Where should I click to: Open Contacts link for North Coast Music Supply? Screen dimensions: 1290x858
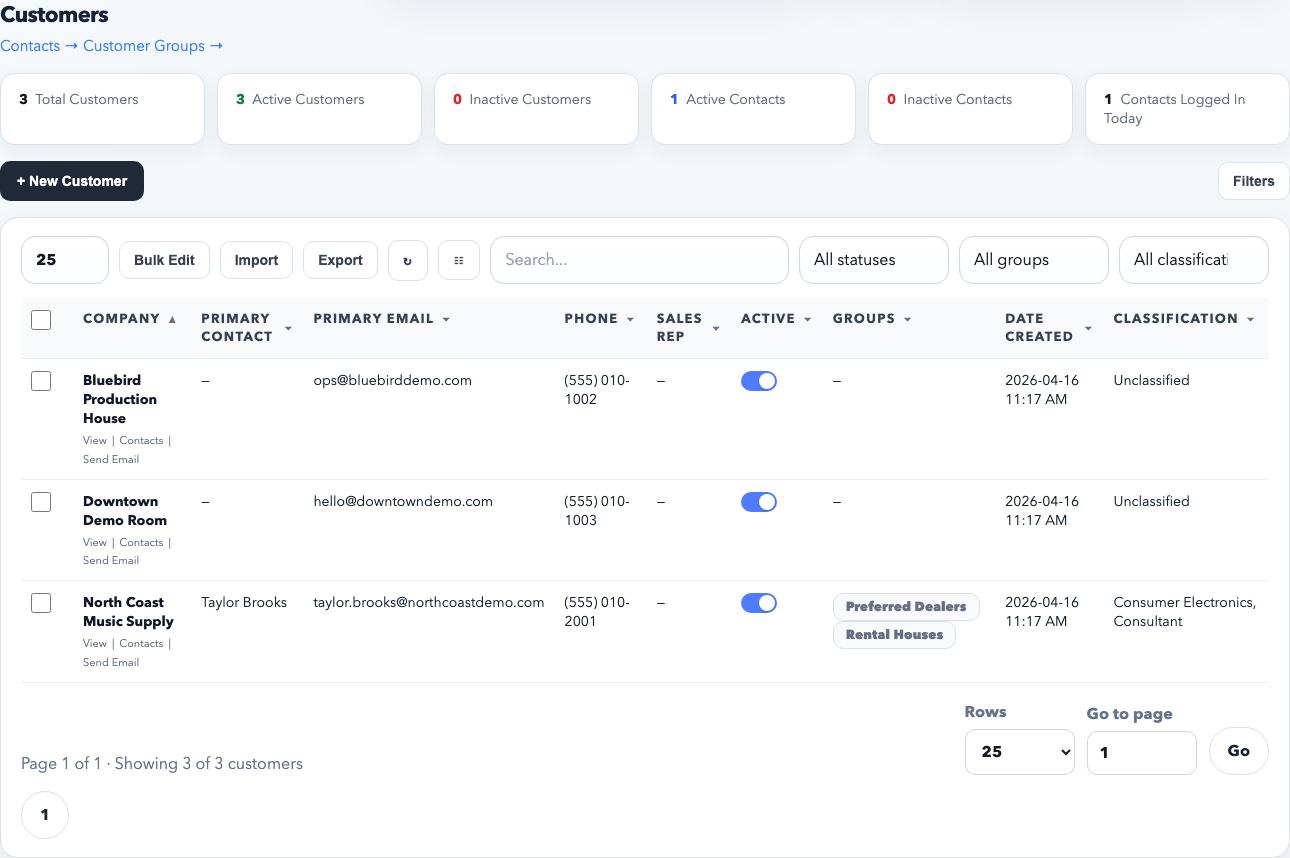click(x=141, y=644)
